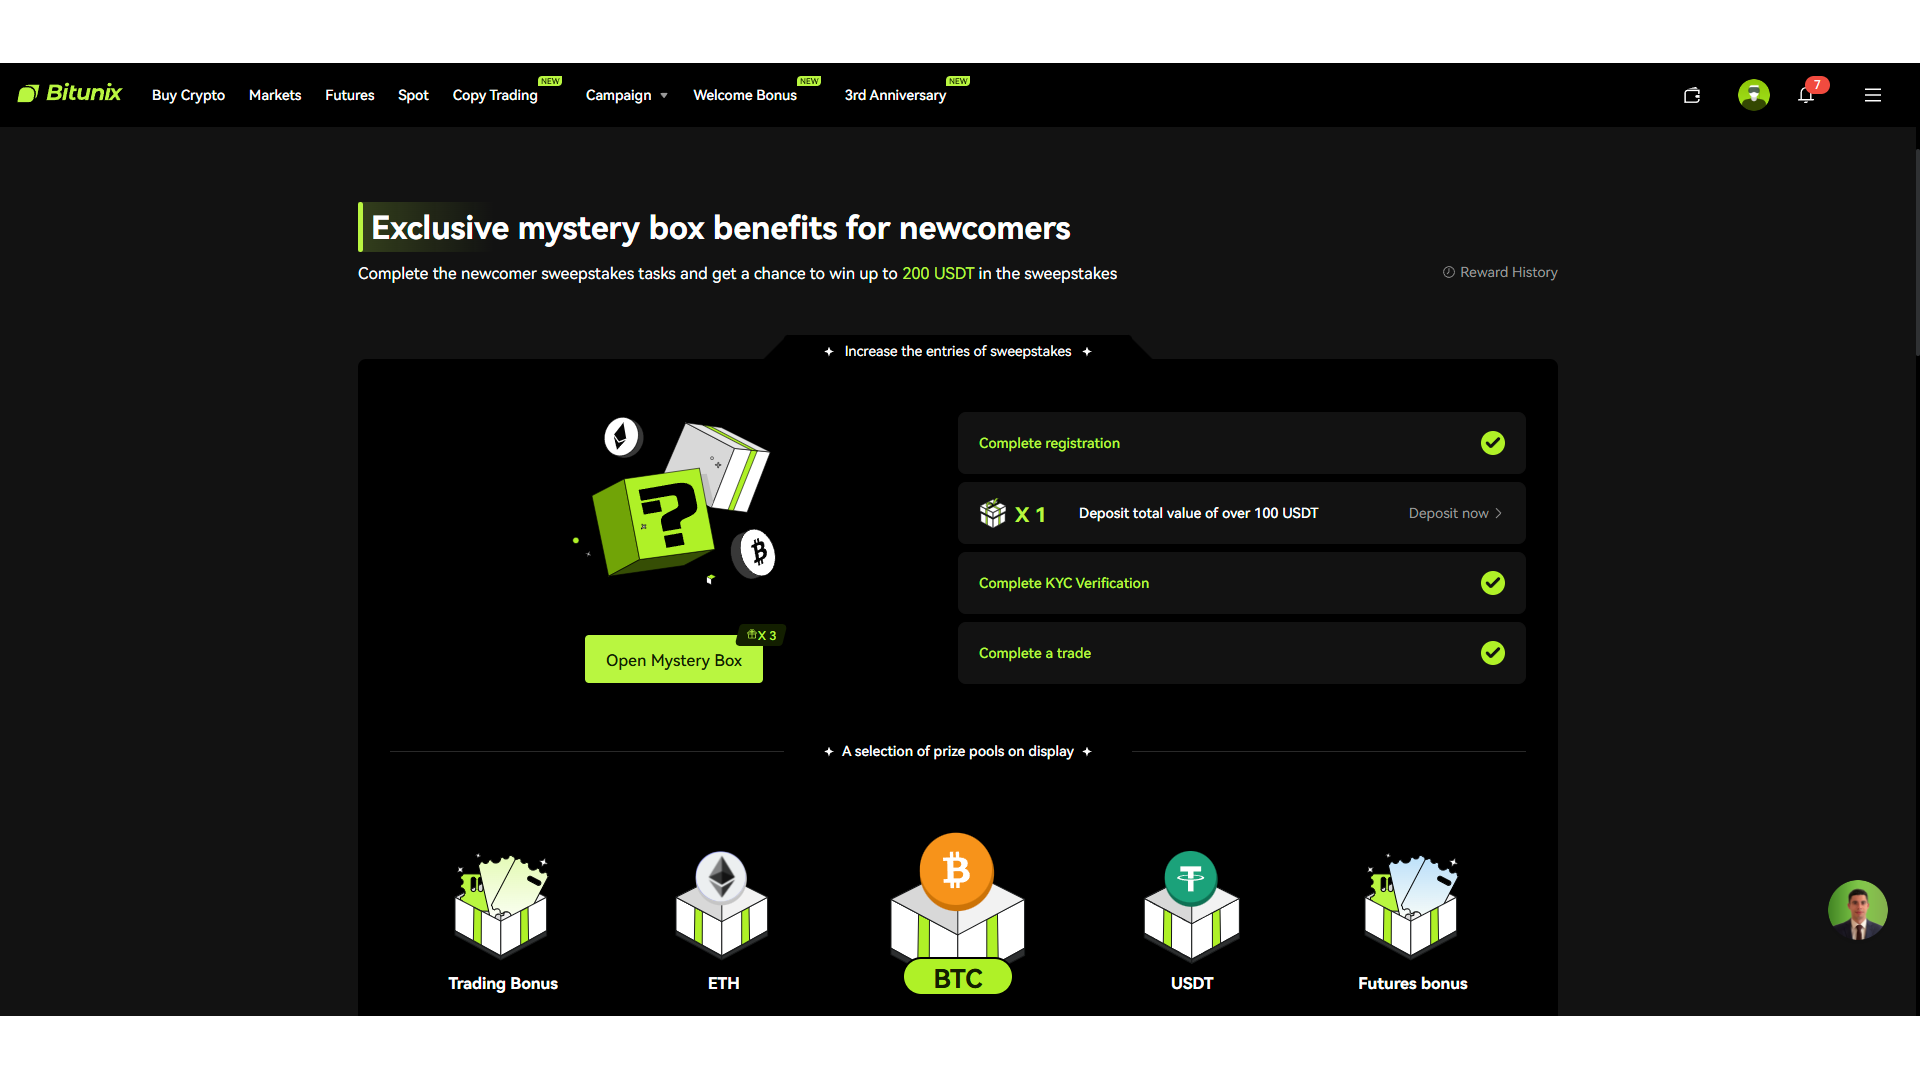Screen dimensions: 1920x1080
Task: Click the red notification count badge
Action: tap(1817, 85)
